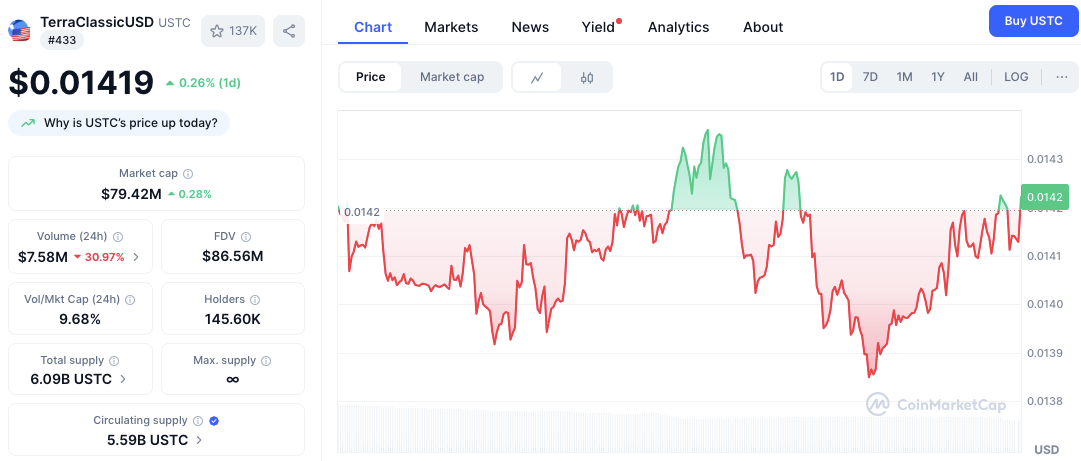1081x461 pixels.
Task: Switch to line chart icon
Action: (537, 77)
